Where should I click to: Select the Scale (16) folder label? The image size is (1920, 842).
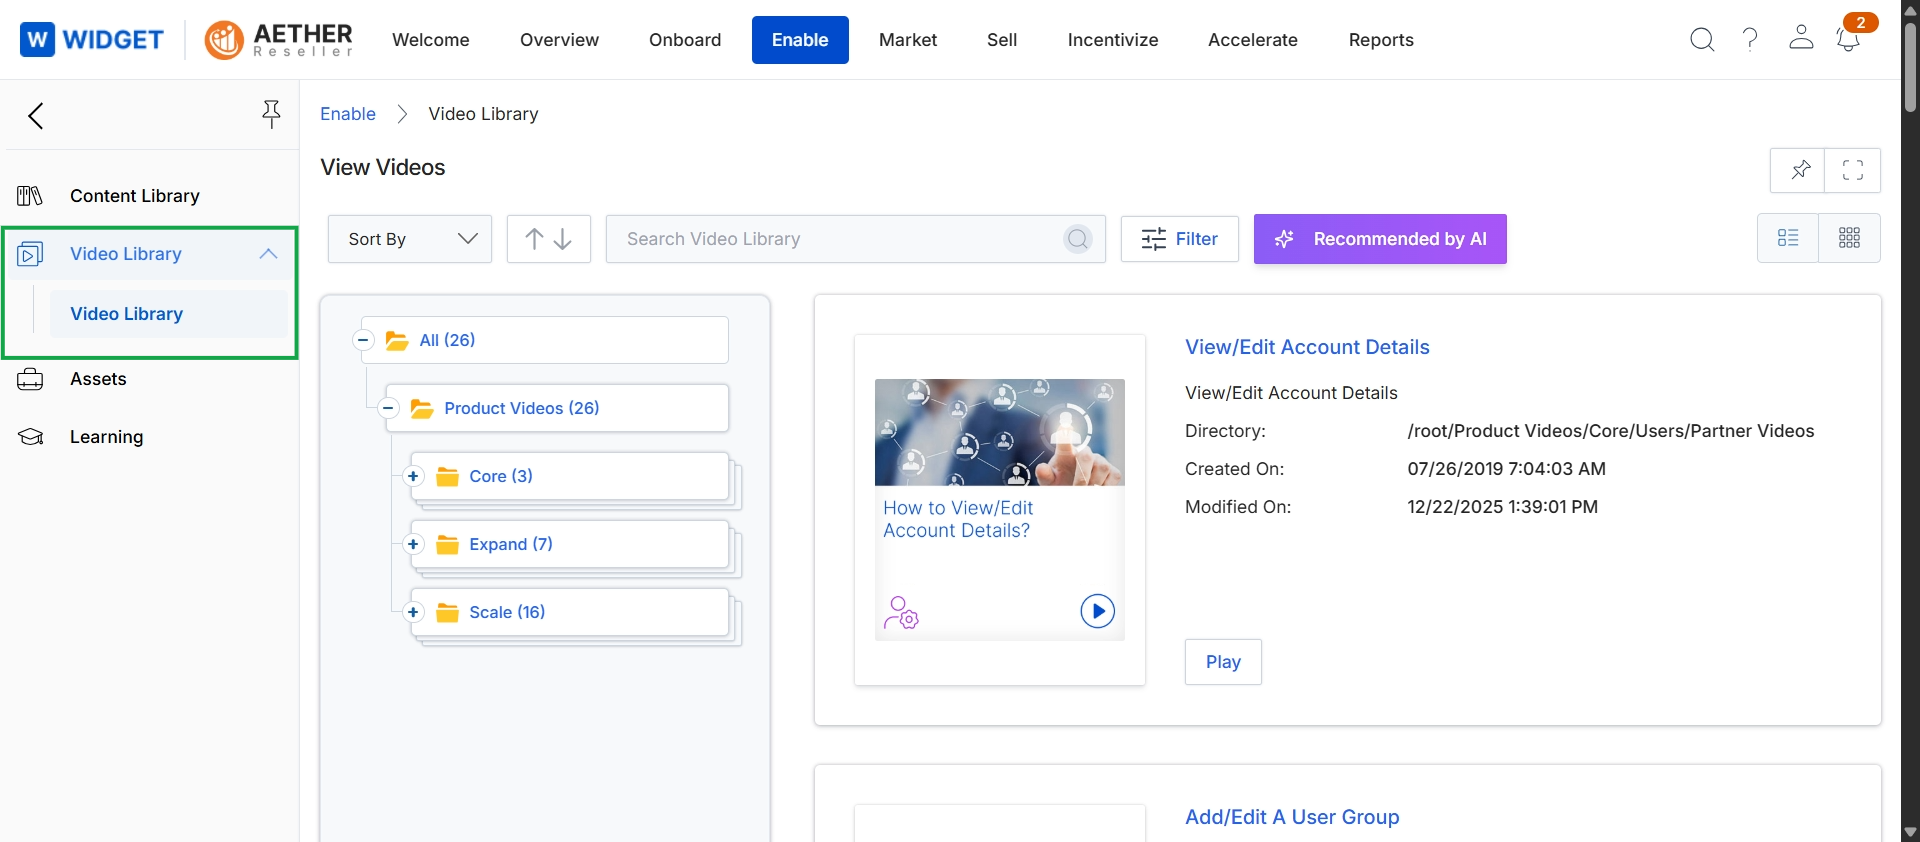(x=507, y=612)
